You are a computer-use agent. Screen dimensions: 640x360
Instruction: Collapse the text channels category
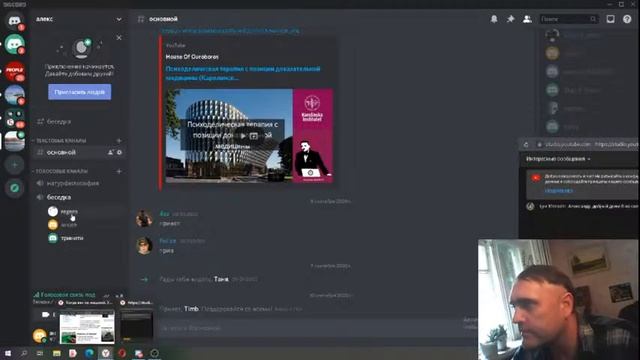coord(60,140)
